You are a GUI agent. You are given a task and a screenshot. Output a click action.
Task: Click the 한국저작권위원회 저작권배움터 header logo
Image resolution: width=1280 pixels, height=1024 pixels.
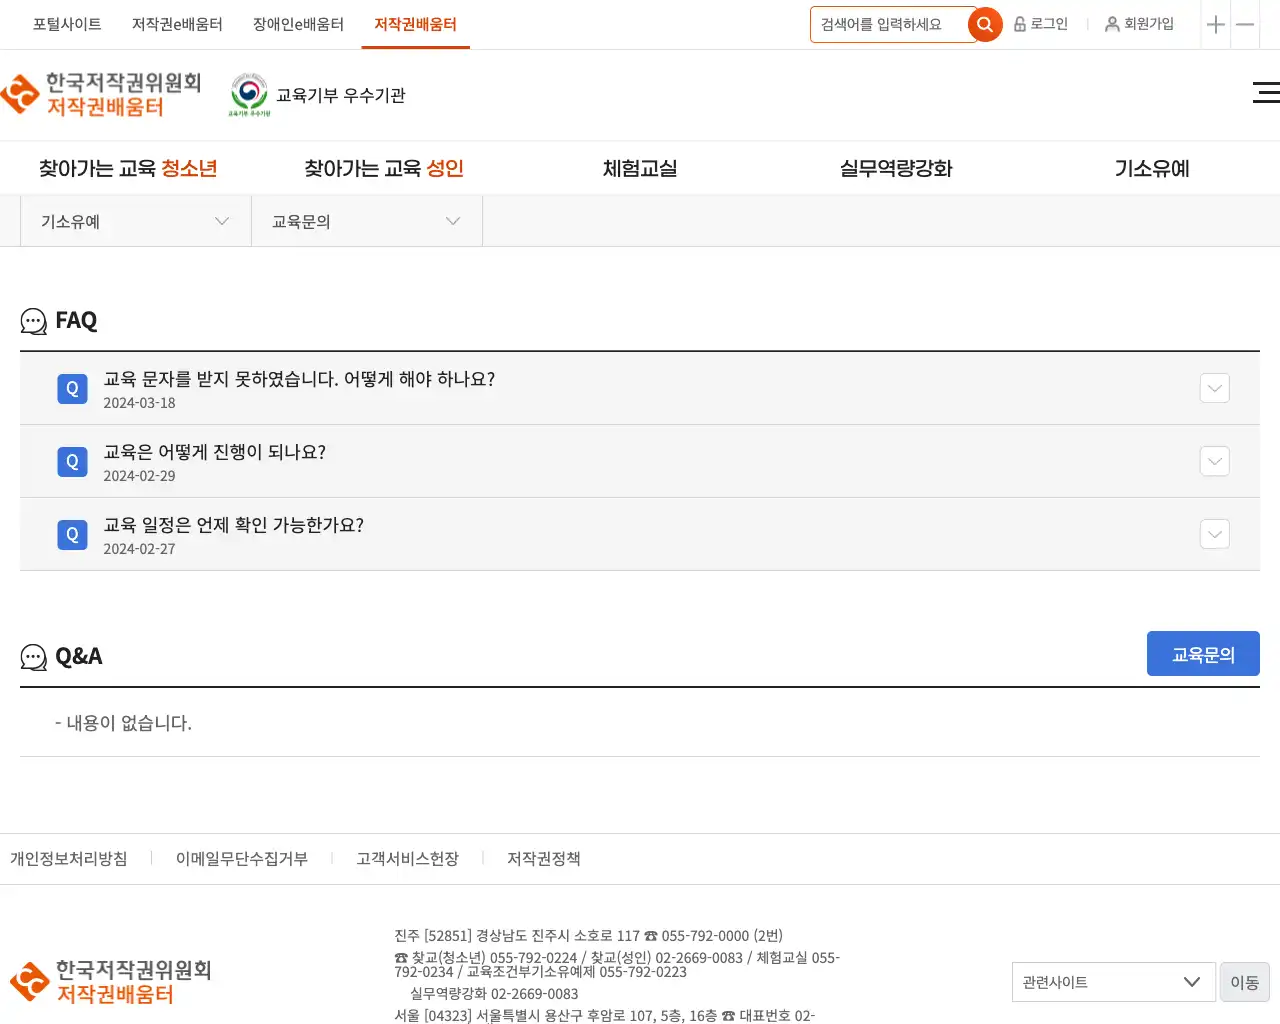coord(102,95)
